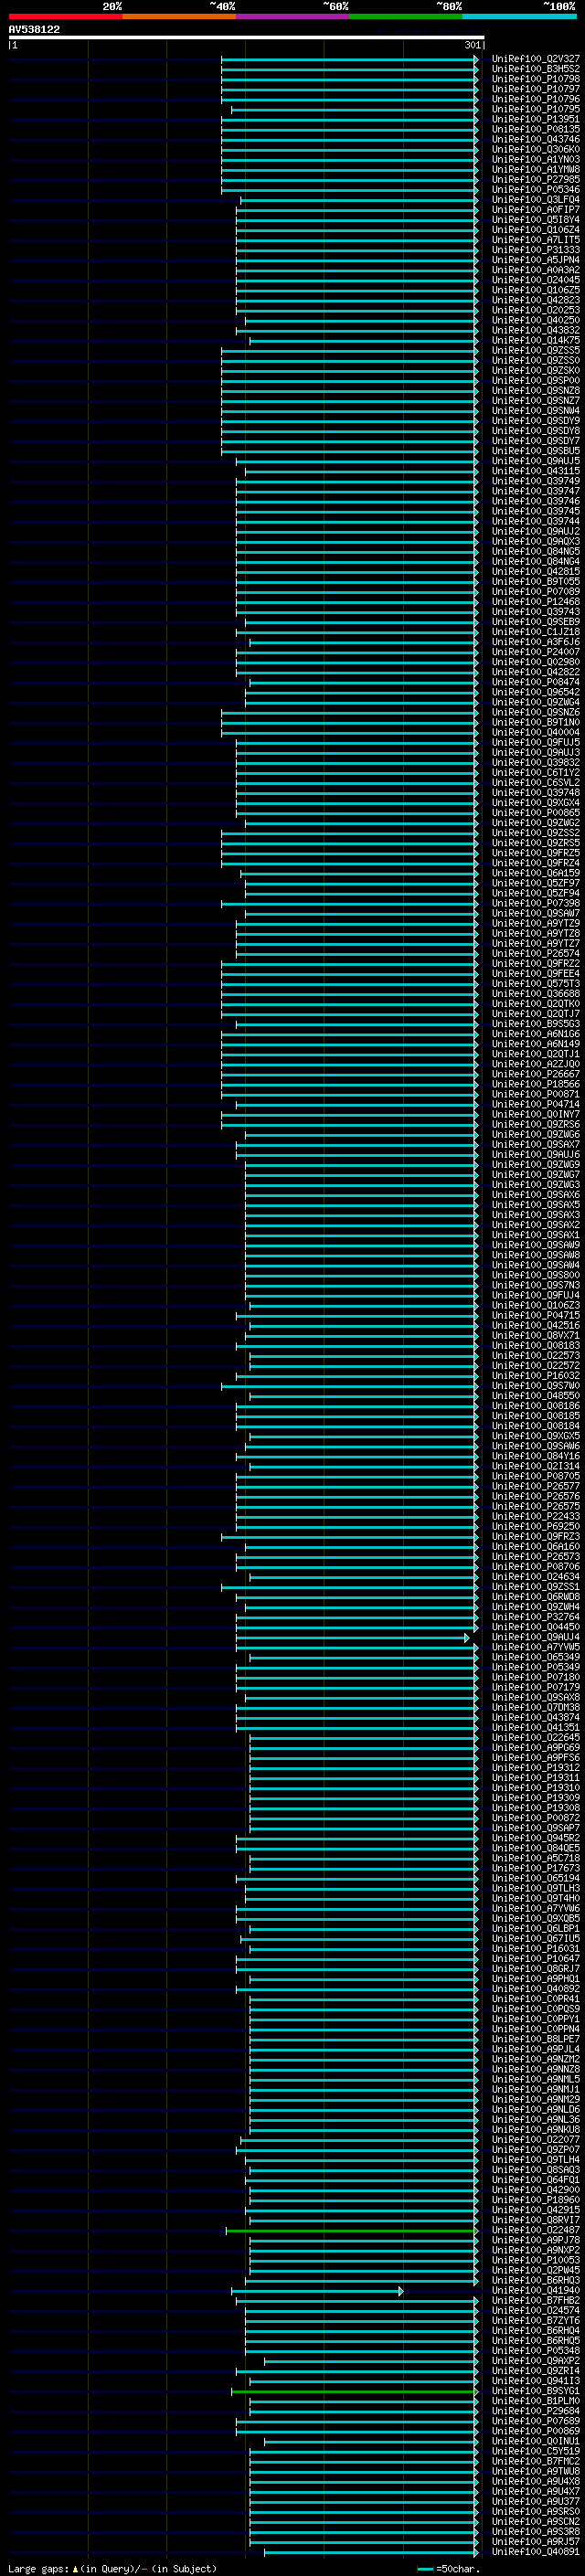The height and width of the screenshot is (2576, 585).
Task: Click the orange ~40% identity legend bar
Action: tap(179, 16)
